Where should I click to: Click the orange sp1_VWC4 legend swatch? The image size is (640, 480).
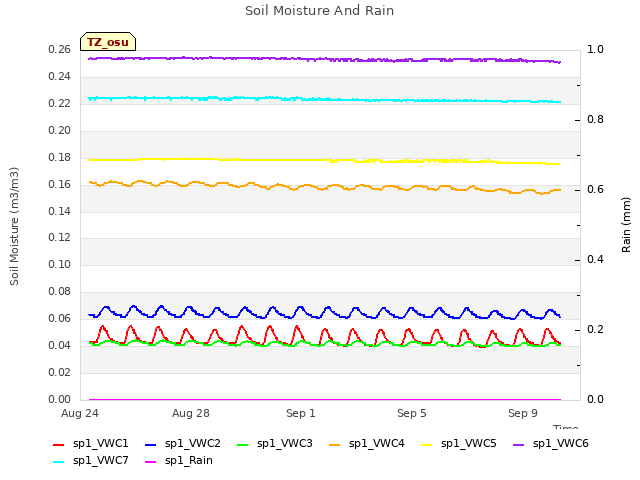click(335, 445)
